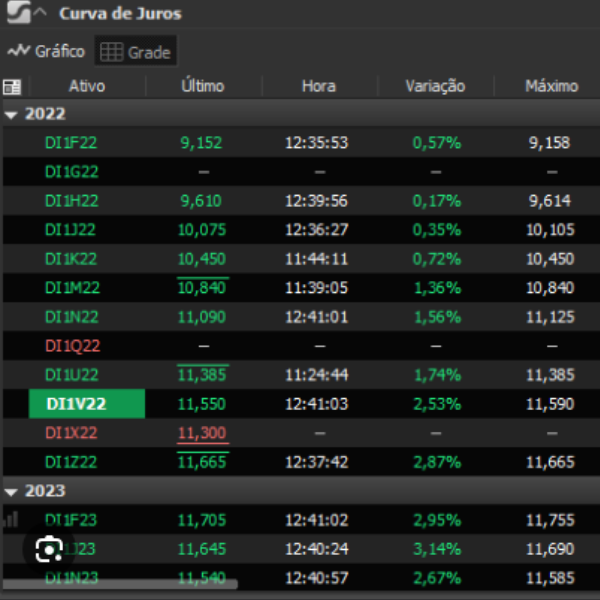Viewport: 600px width, 600px height.
Task: Collapse the 2022 group
Action: (11, 114)
